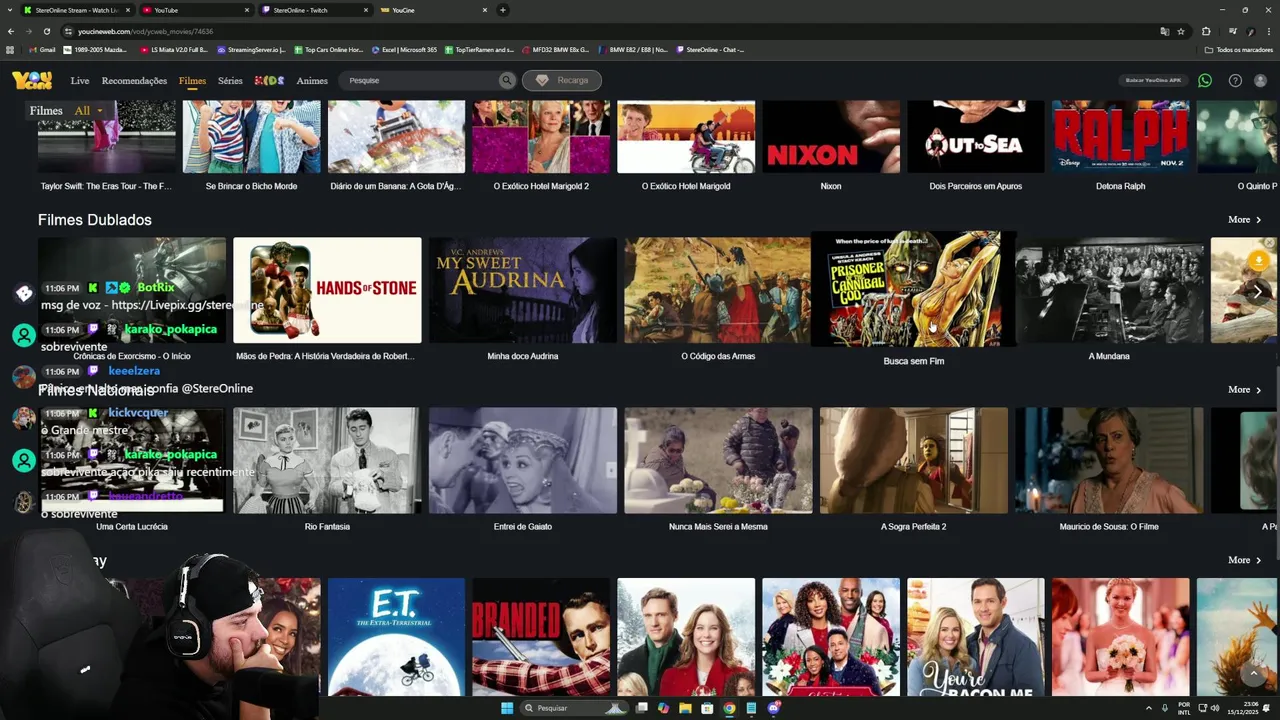Open the user account avatar icon
Screen dimensions: 1280x720
[1261, 80]
